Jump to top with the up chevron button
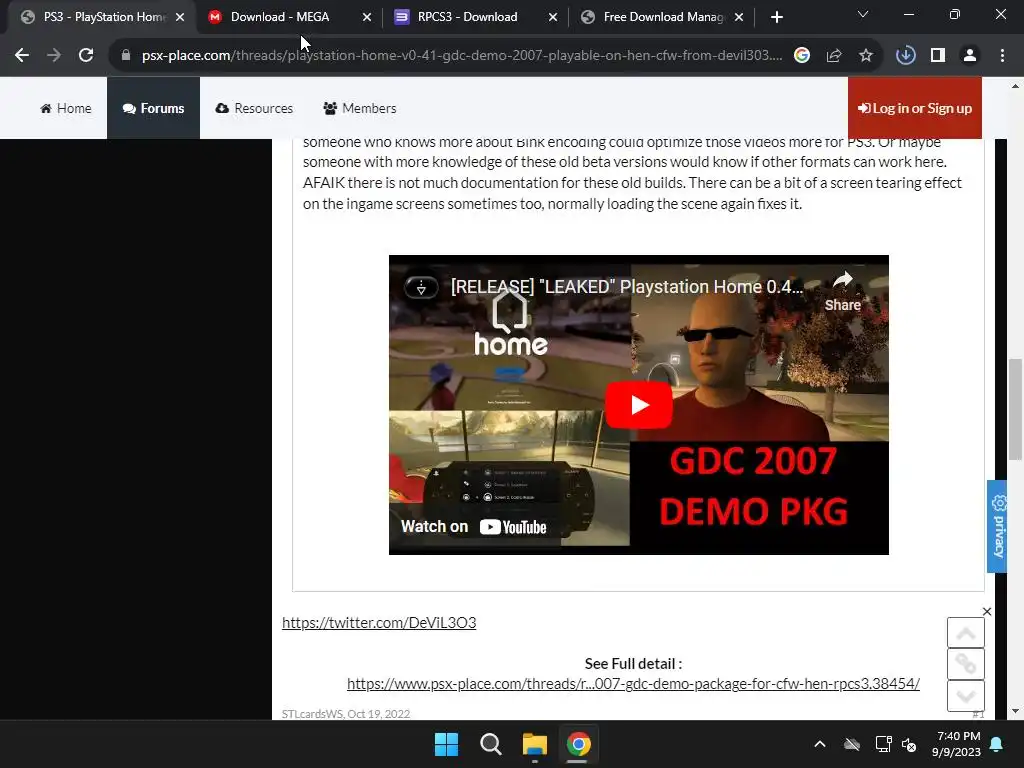The width and height of the screenshot is (1024, 768). 966,633
